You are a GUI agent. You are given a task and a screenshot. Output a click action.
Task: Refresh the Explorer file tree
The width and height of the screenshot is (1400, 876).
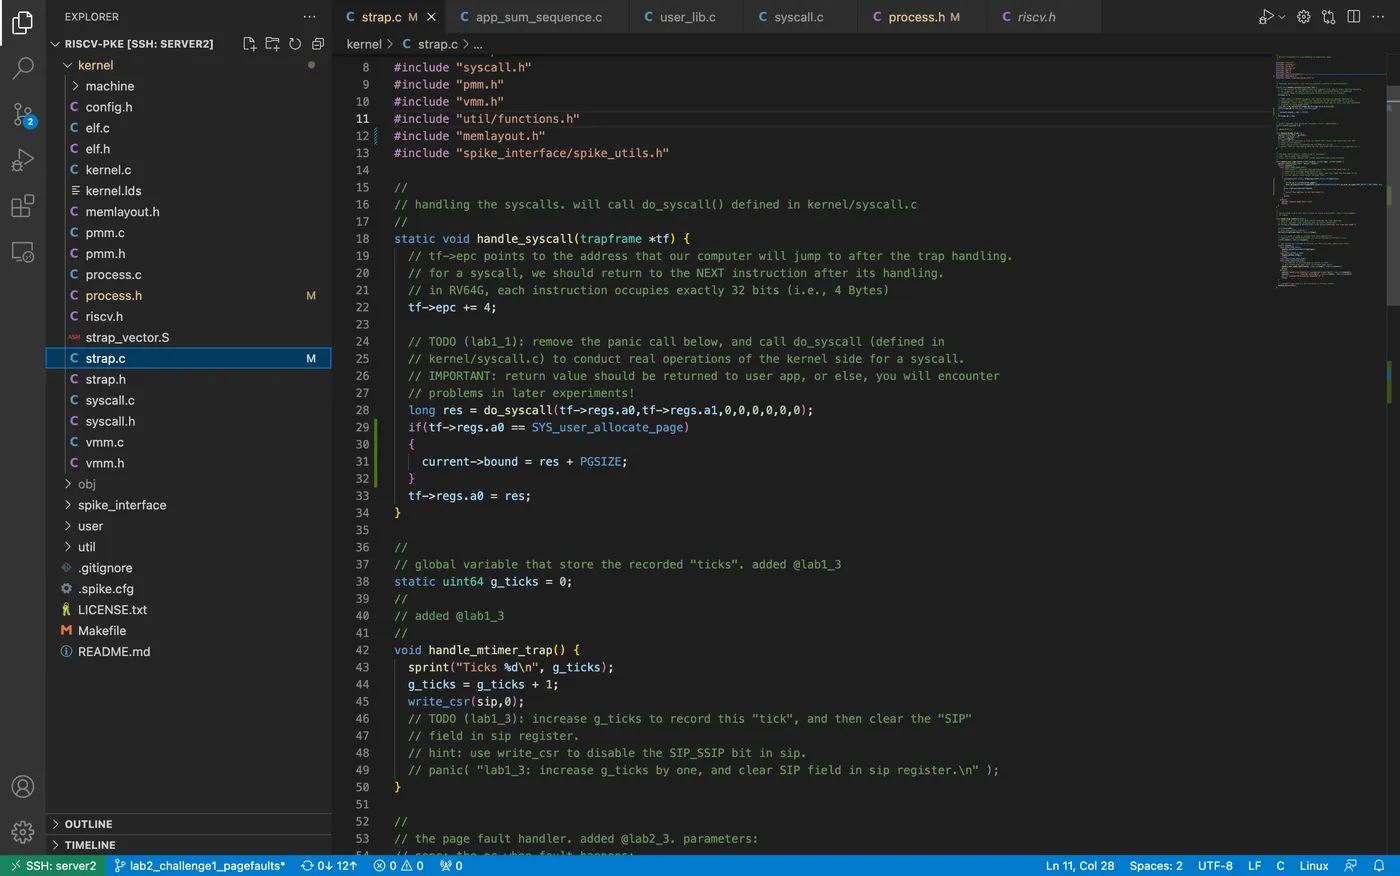(x=295, y=44)
